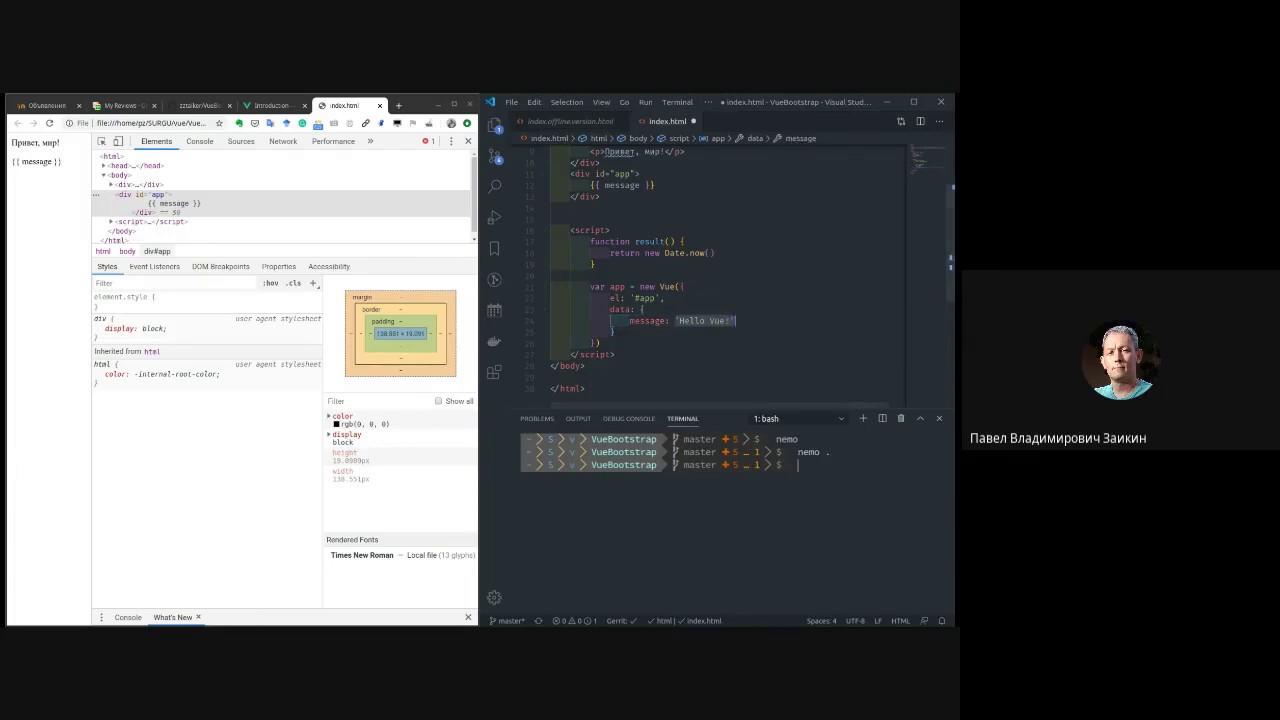
Task: Open the overflow menu in the VS Code menu bar
Action: coord(709,102)
